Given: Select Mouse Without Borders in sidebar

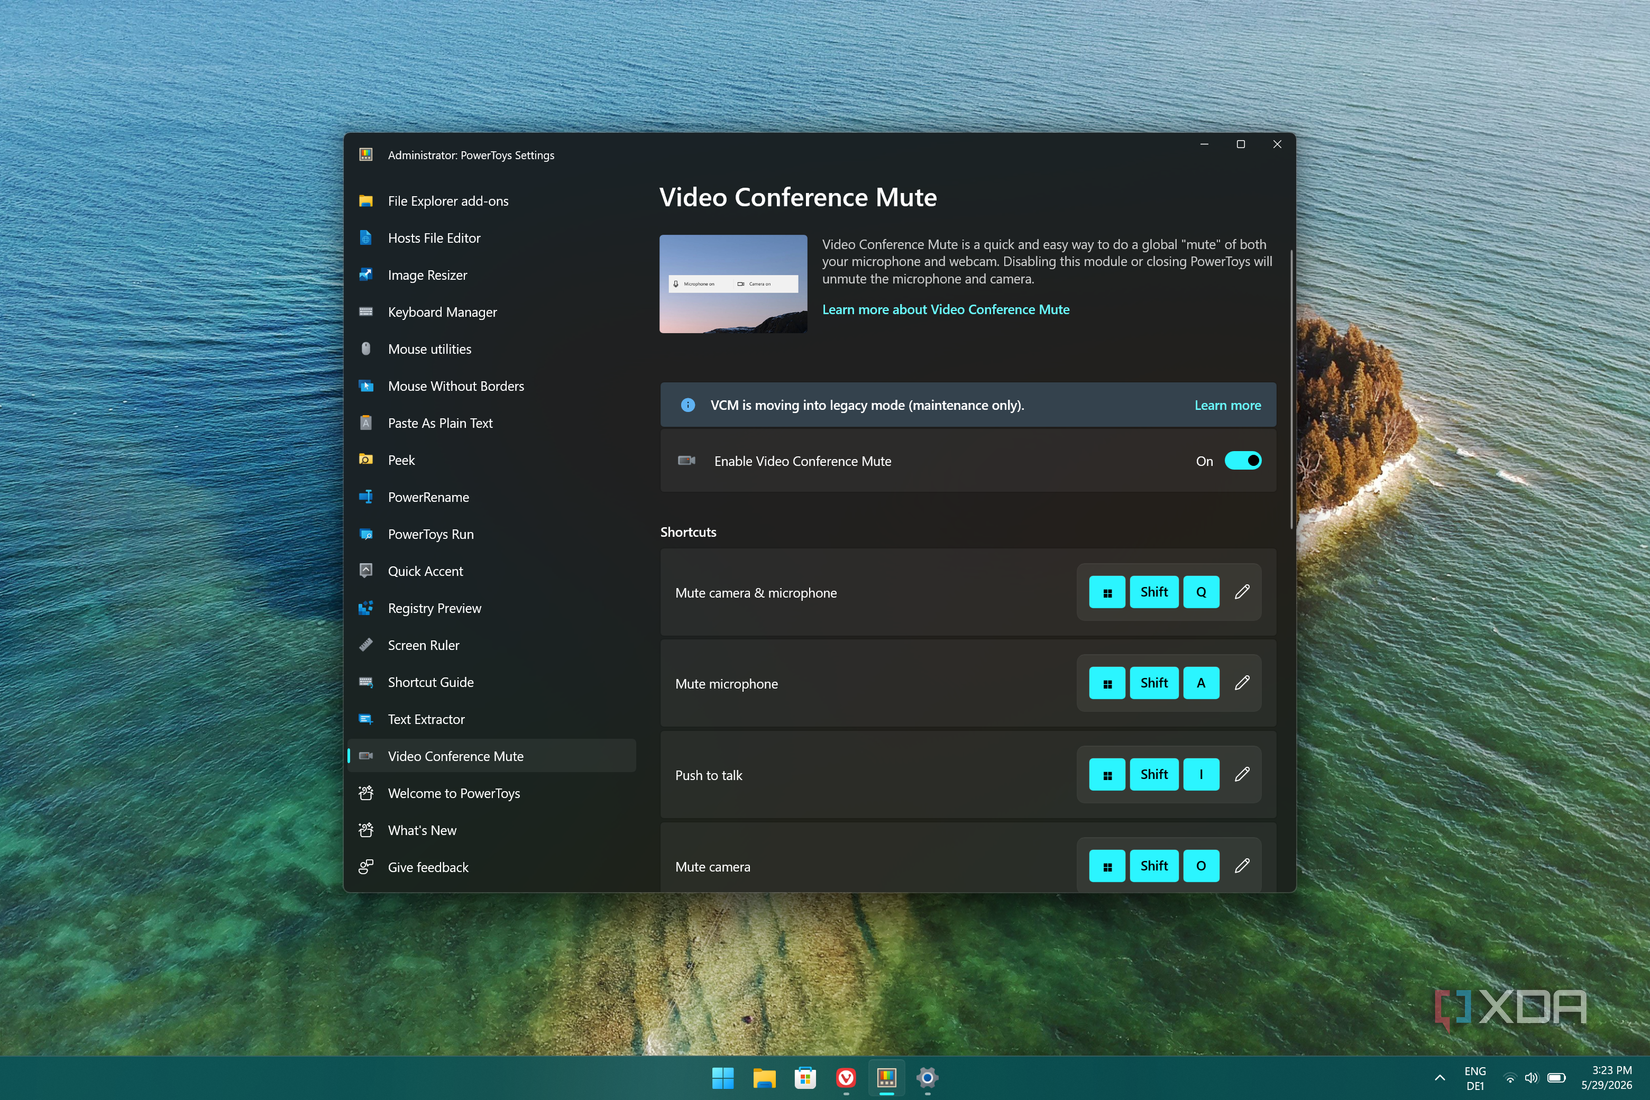Looking at the screenshot, I should [x=492, y=386].
